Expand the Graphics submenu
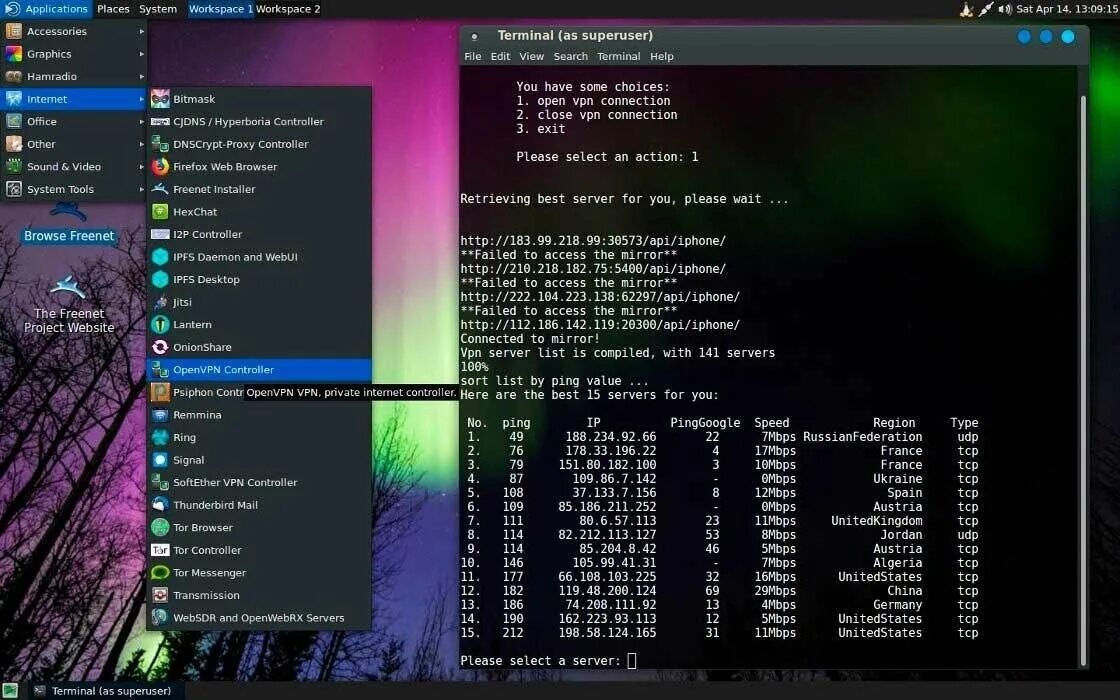 [74, 54]
